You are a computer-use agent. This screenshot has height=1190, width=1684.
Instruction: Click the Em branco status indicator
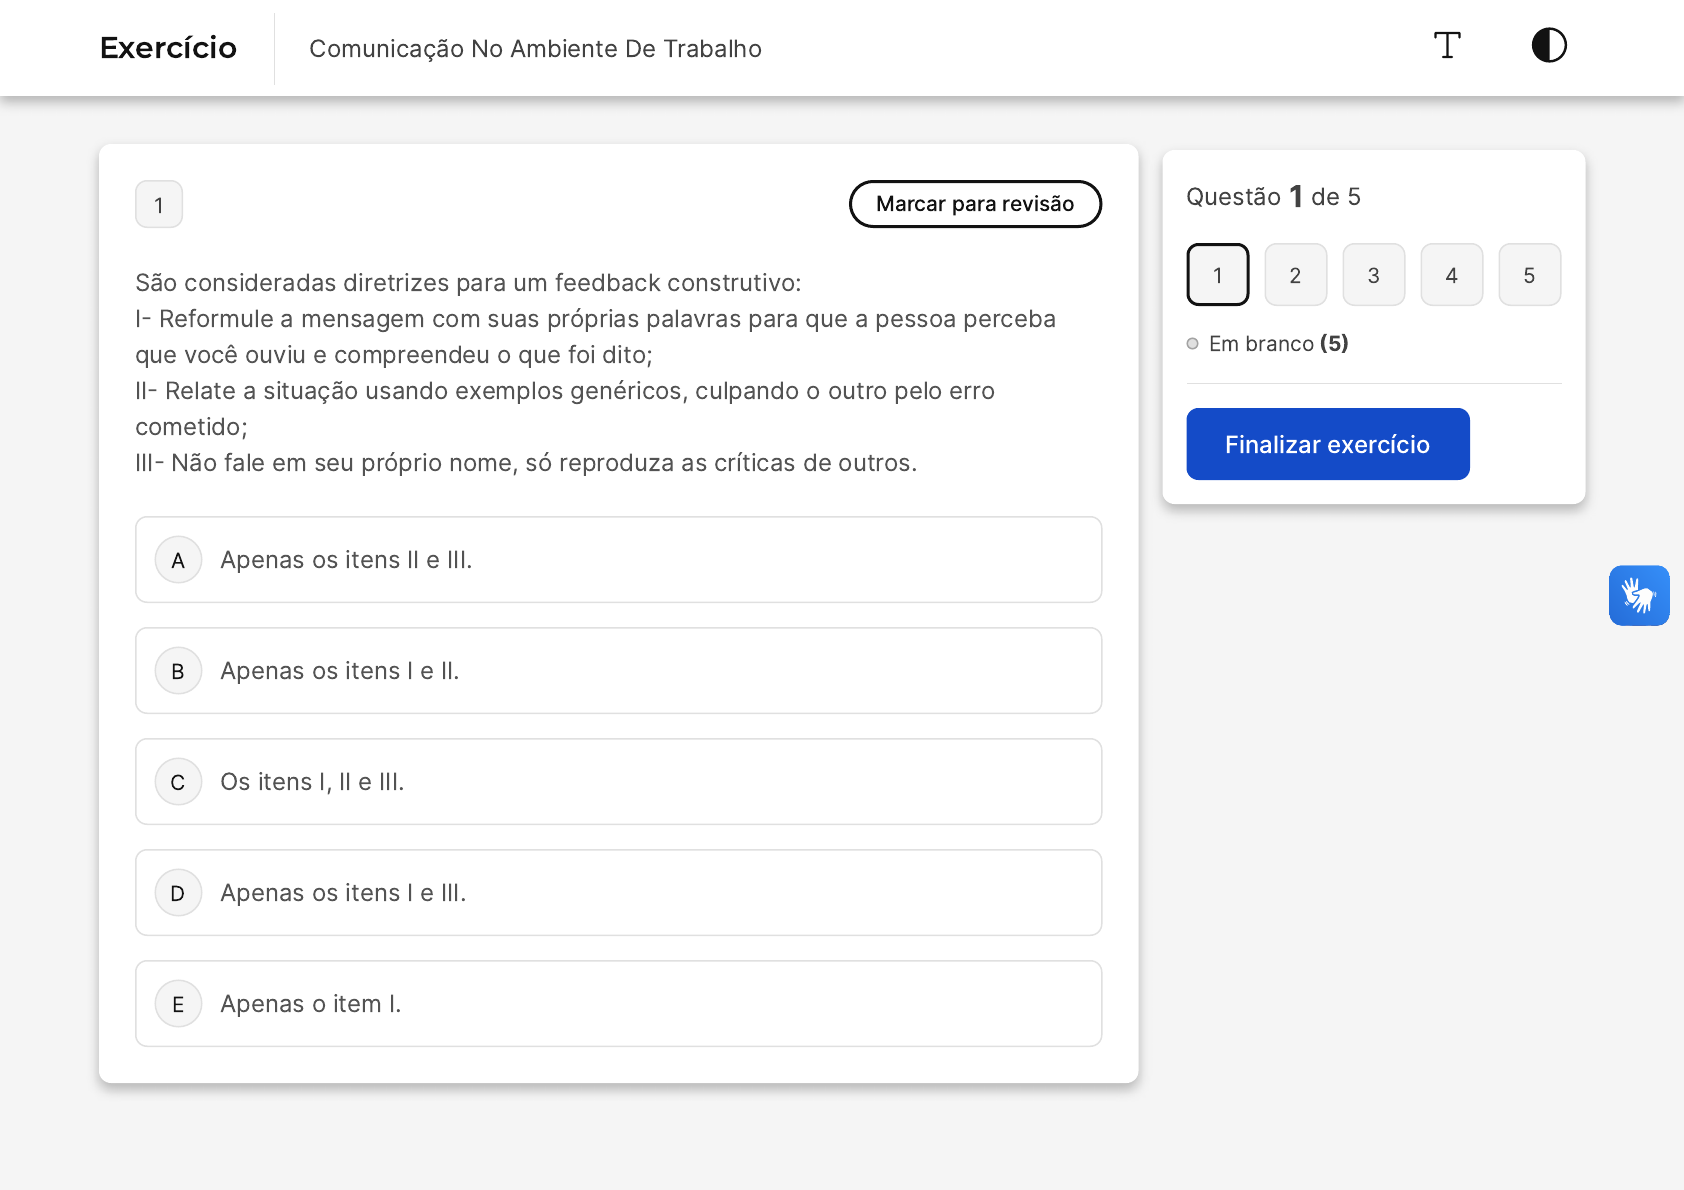pyautogui.click(x=1267, y=344)
